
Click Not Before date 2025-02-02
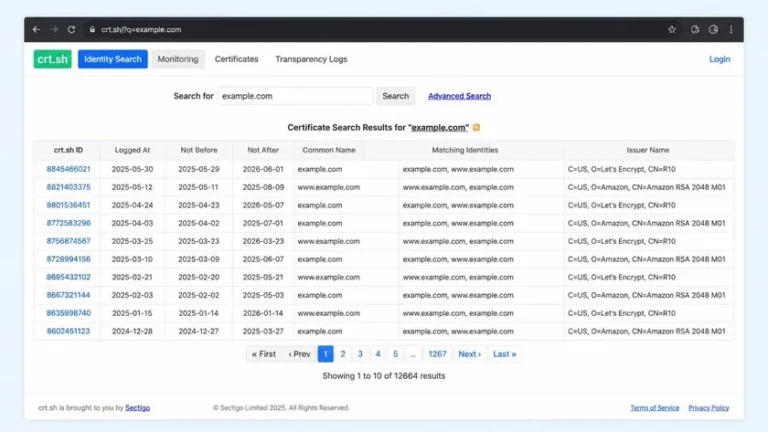pos(199,295)
